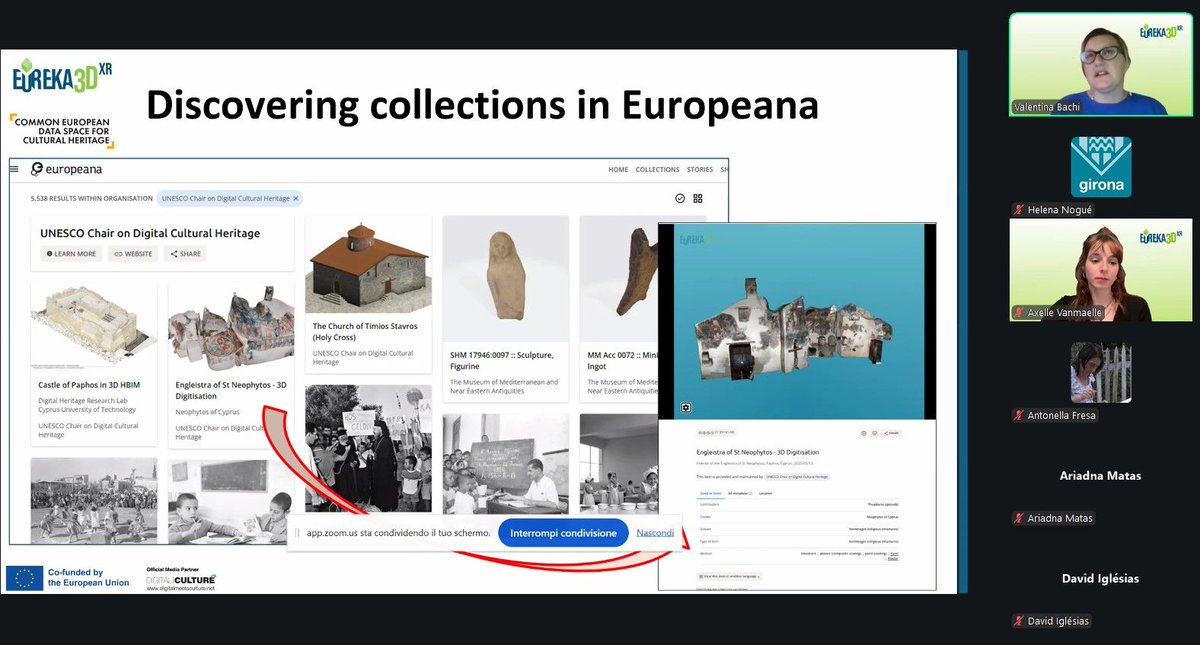The width and height of the screenshot is (1200, 645).
Task: Click the WEBSITE button
Action: (x=133, y=254)
